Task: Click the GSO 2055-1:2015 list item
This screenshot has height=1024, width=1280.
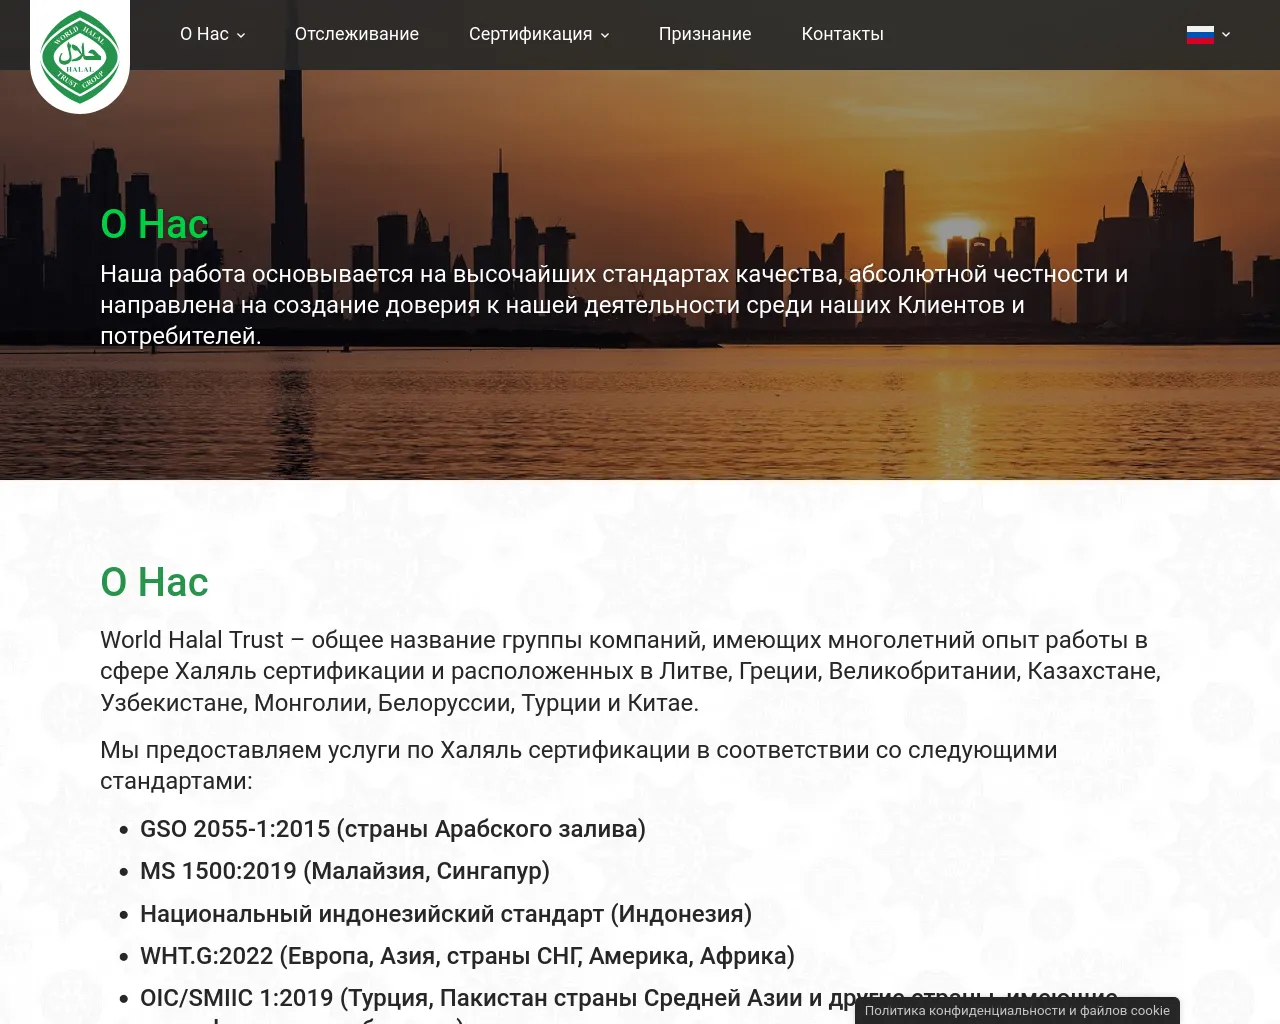Action: (x=393, y=829)
